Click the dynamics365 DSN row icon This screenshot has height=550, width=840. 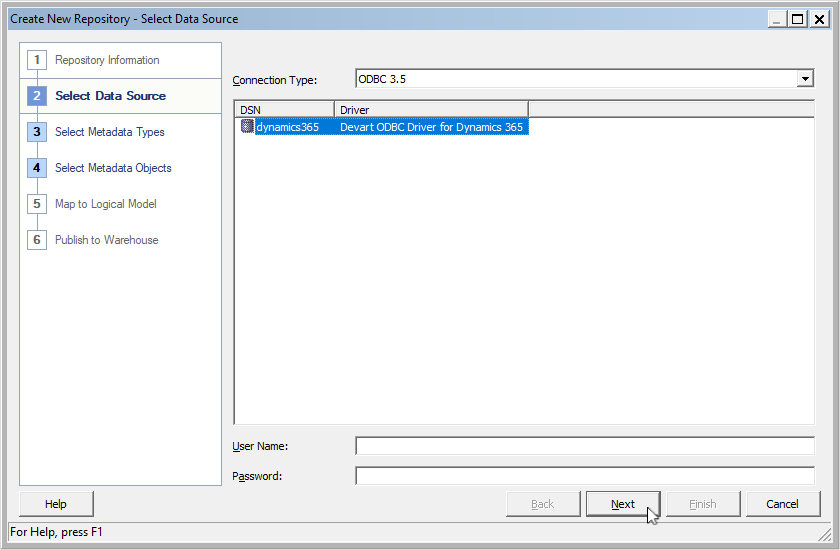pyautogui.click(x=247, y=126)
